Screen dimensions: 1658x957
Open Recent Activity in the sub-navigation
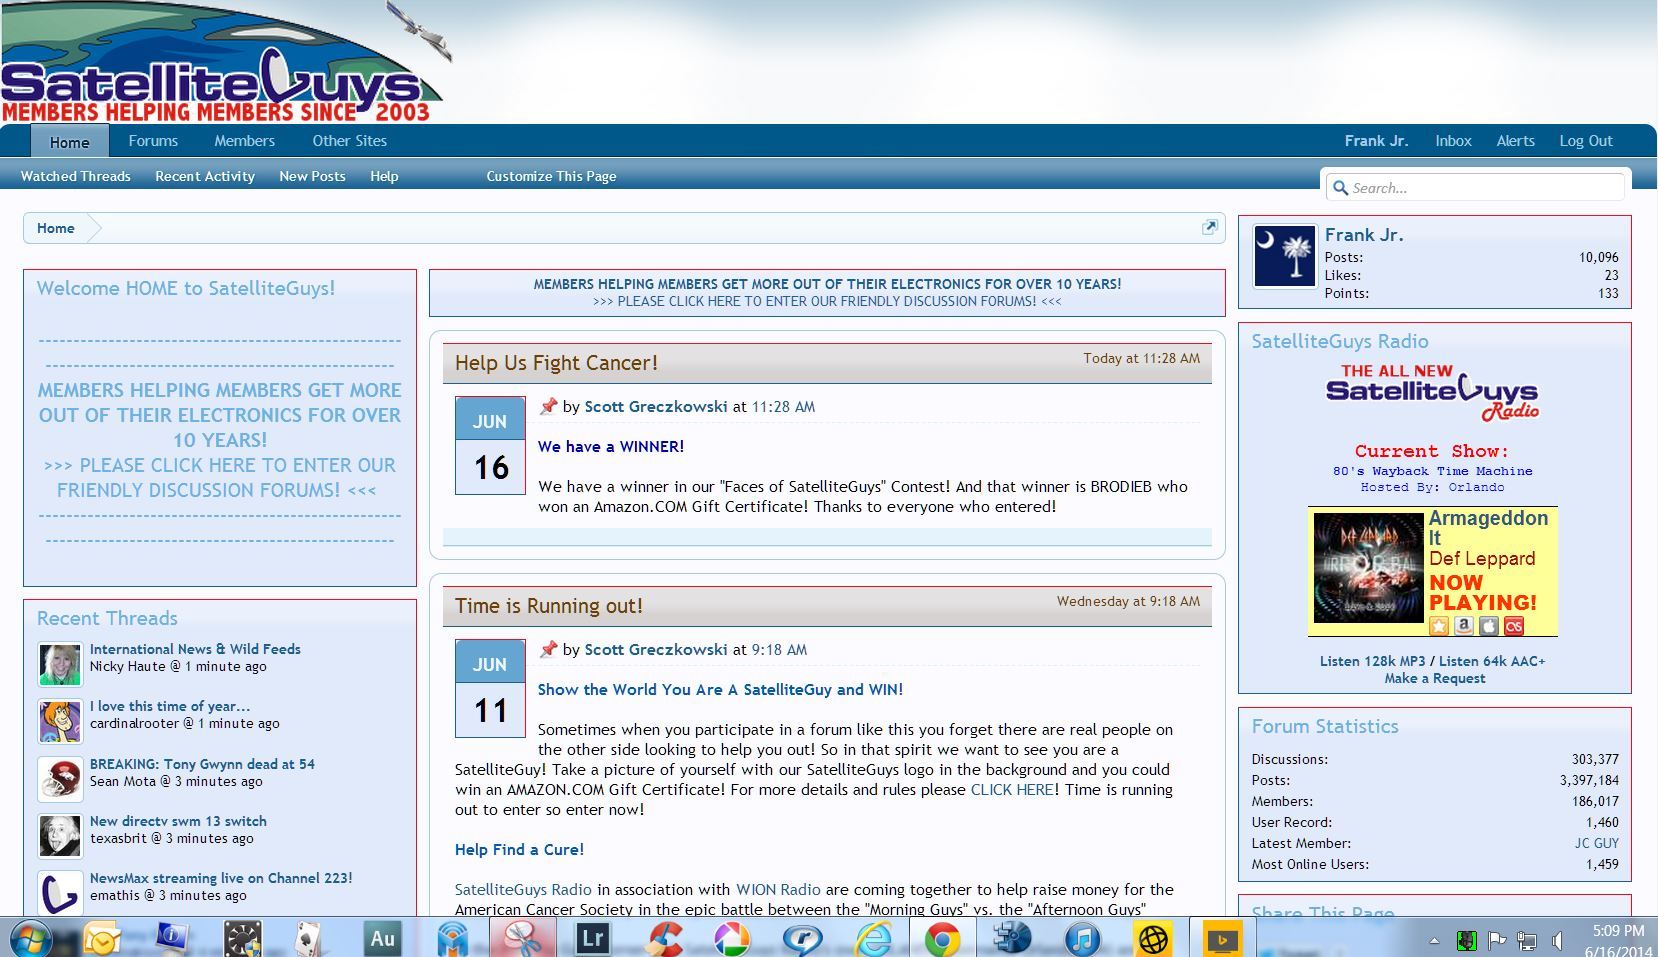coord(205,176)
